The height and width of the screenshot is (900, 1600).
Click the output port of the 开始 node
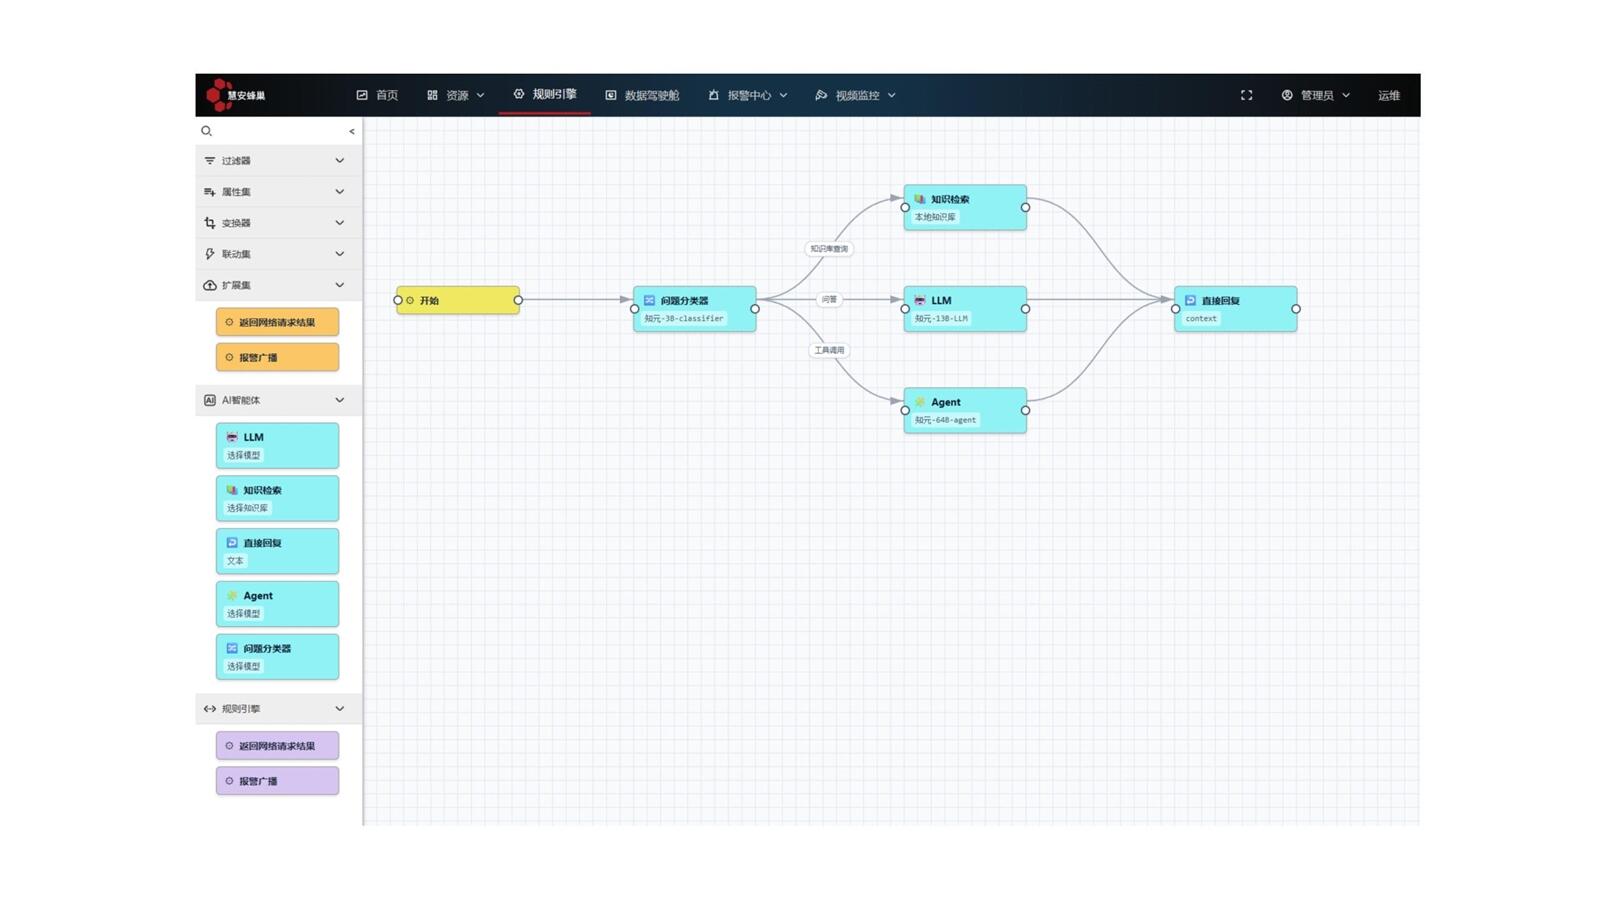click(x=518, y=300)
